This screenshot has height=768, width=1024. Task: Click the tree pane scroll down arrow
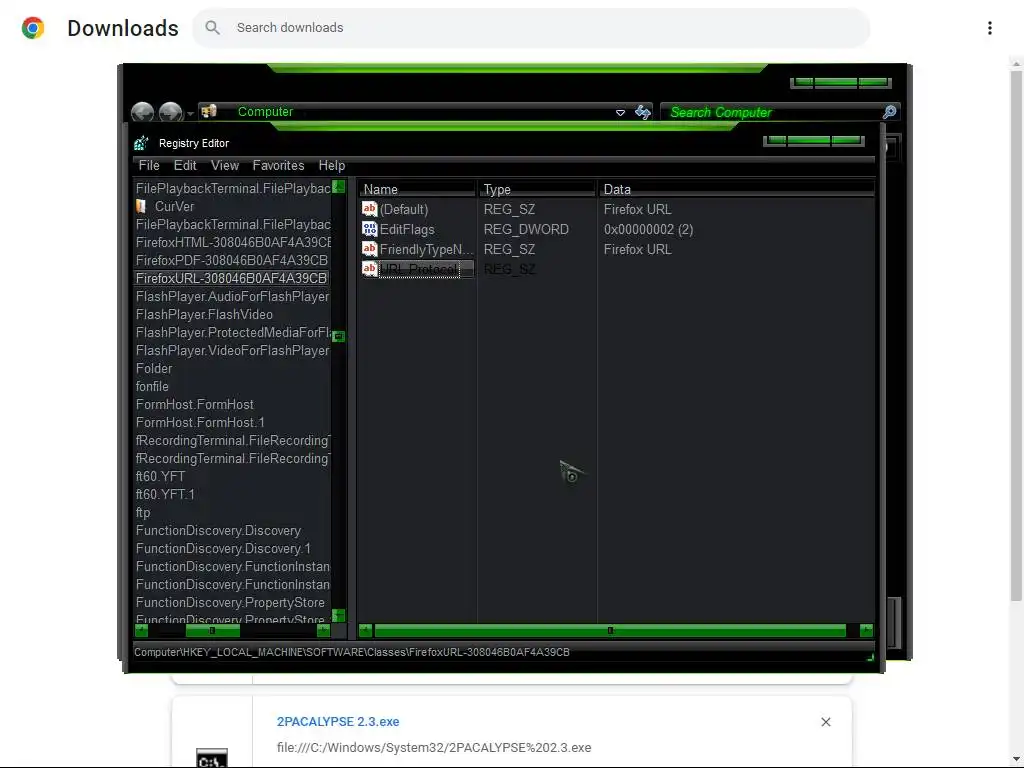[x=338, y=615]
